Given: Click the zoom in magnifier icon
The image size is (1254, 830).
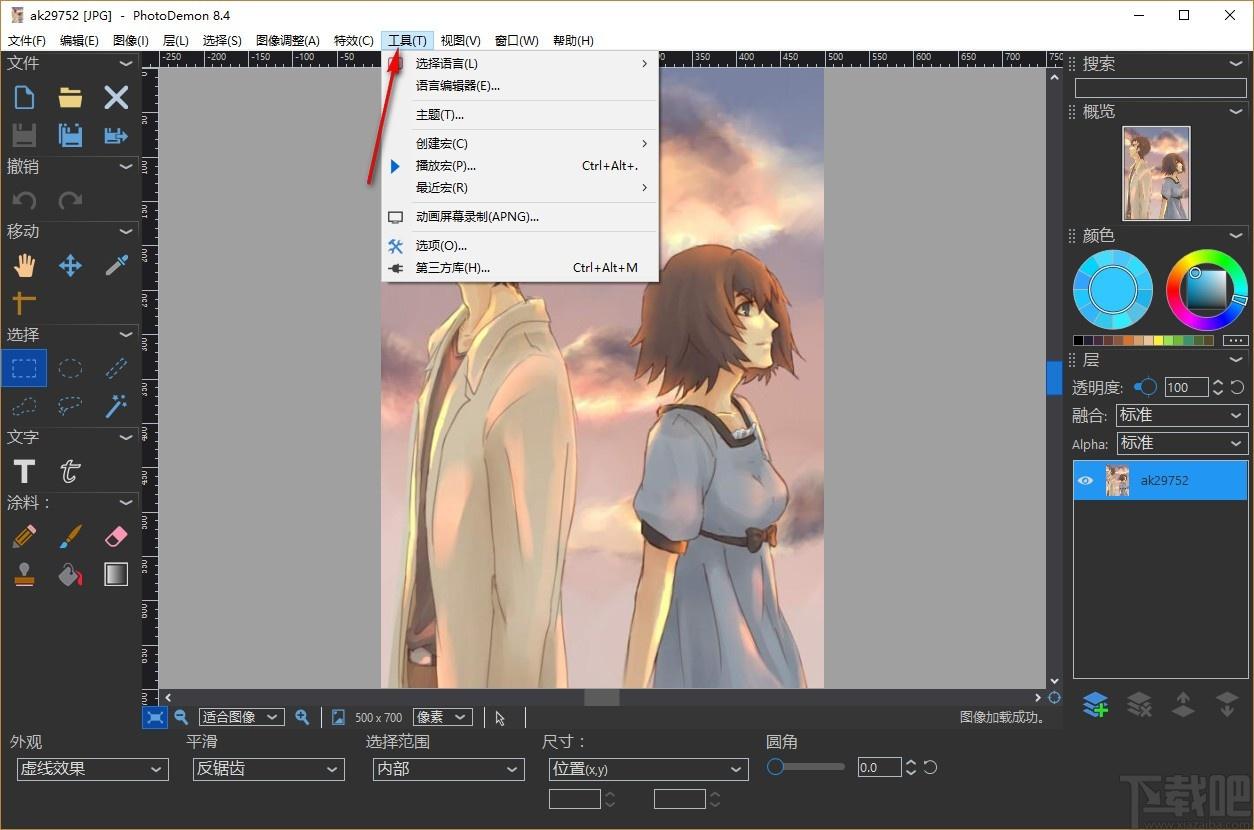Looking at the screenshot, I should pyautogui.click(x=302, y=717).
